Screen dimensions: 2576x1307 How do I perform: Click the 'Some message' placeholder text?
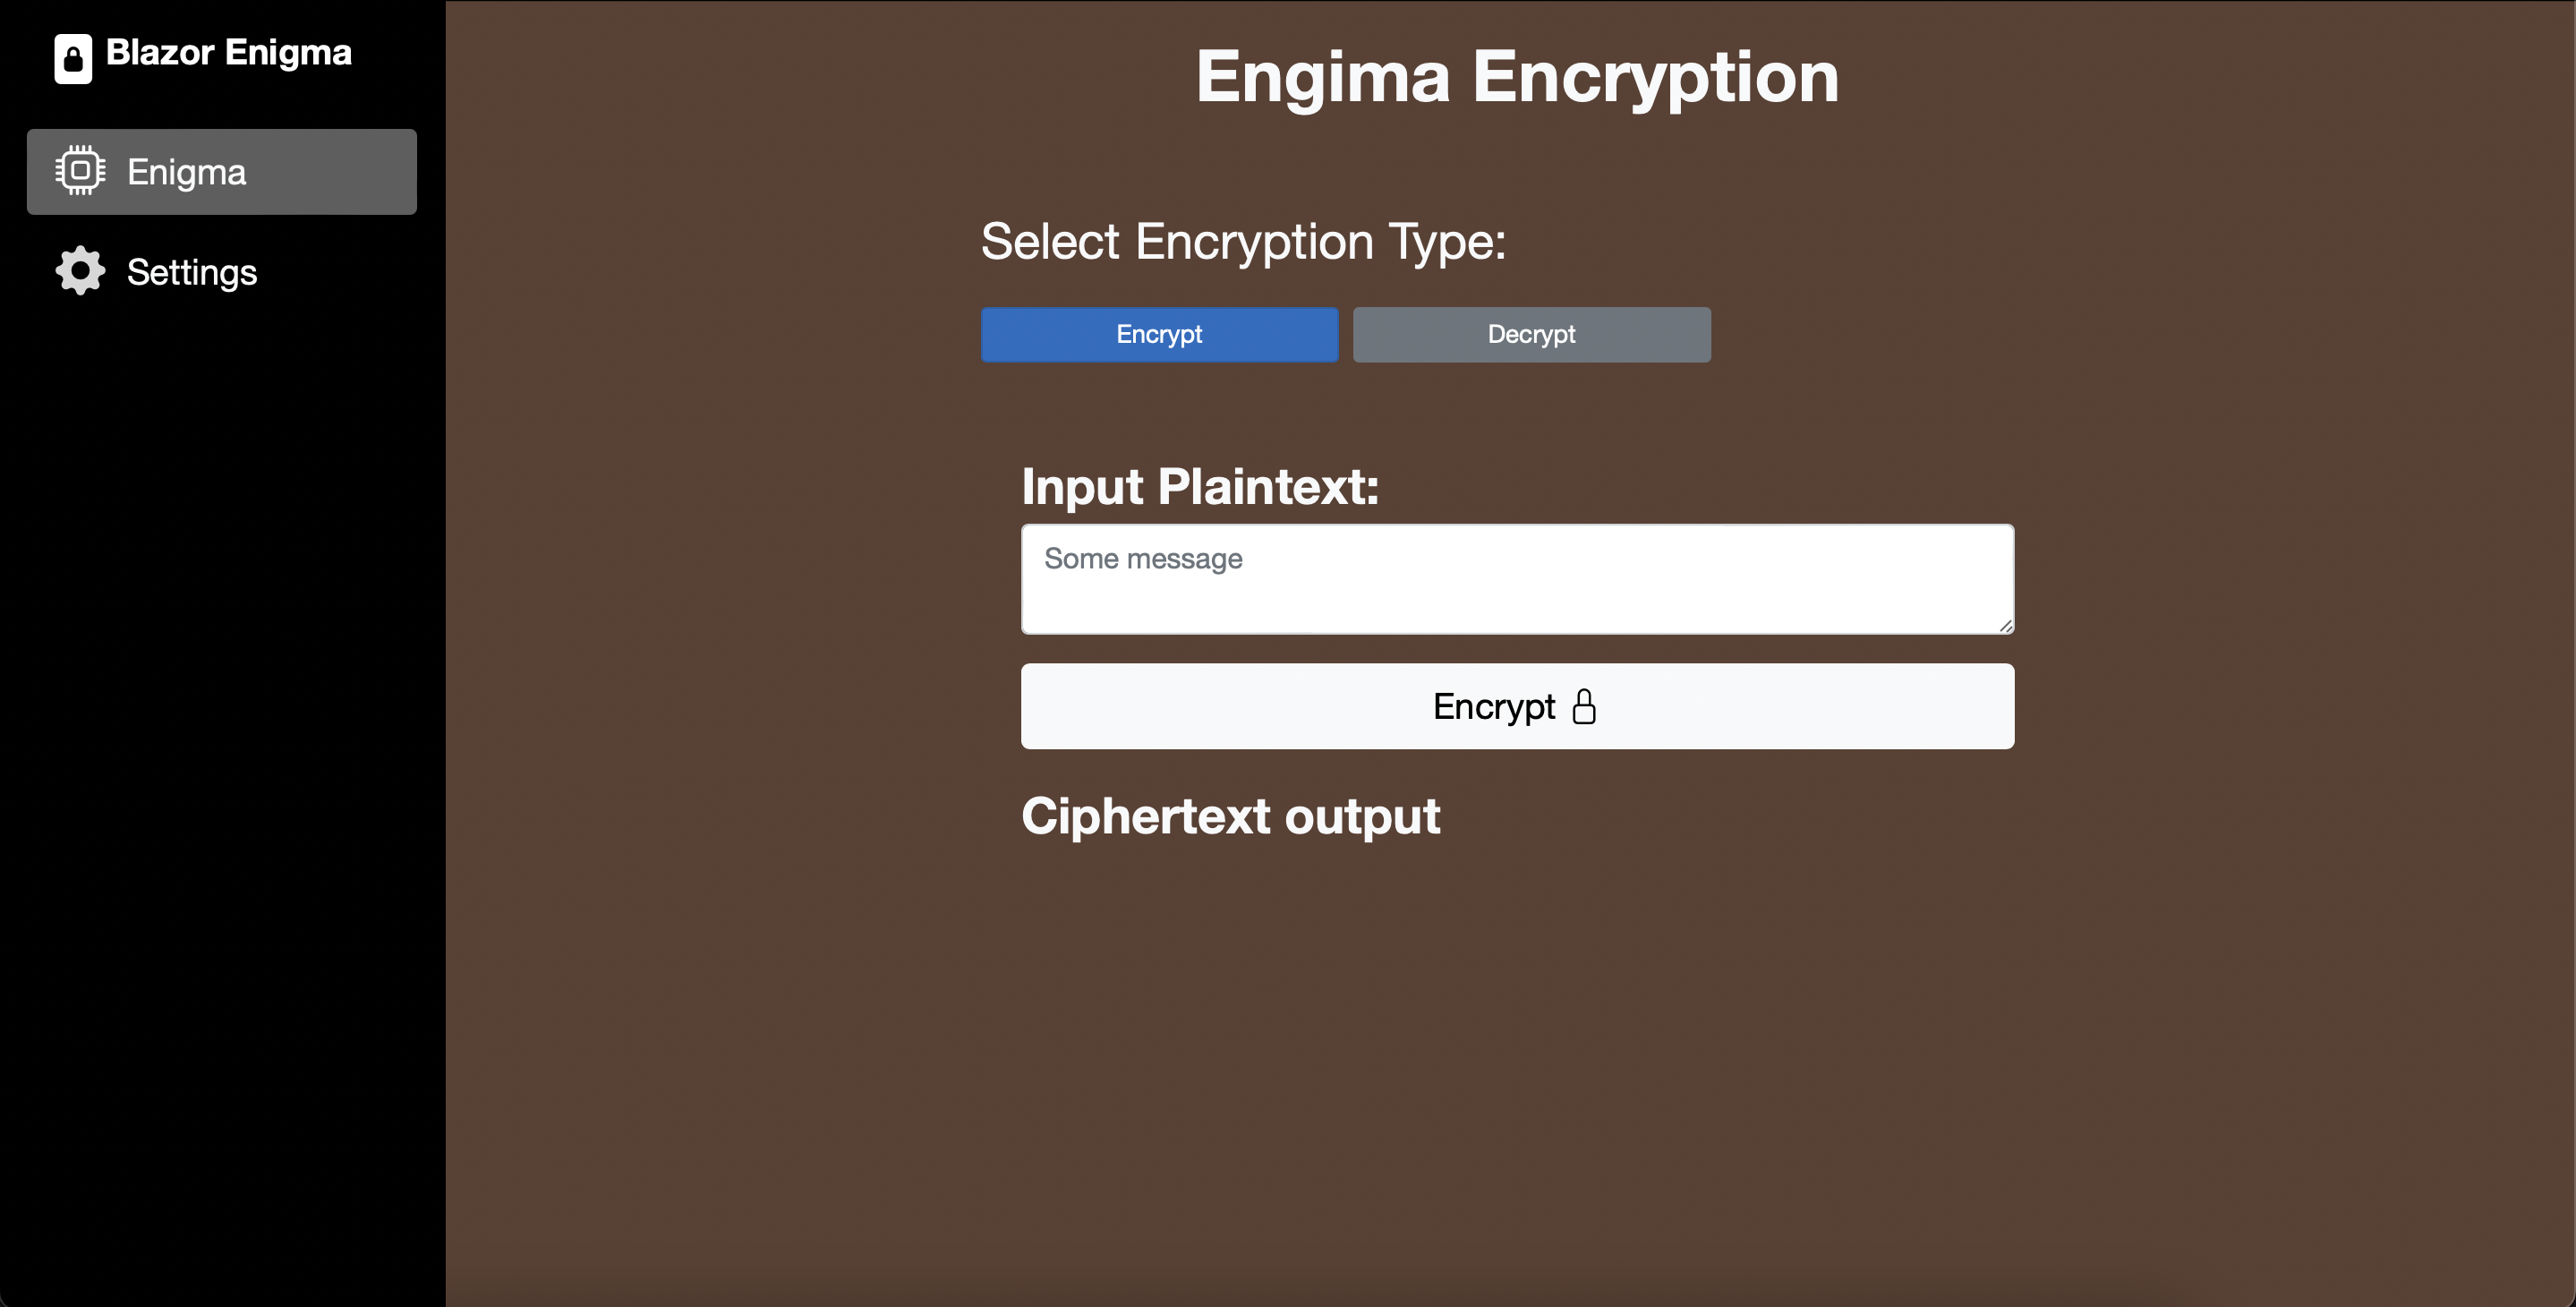tap(1143, 559)
